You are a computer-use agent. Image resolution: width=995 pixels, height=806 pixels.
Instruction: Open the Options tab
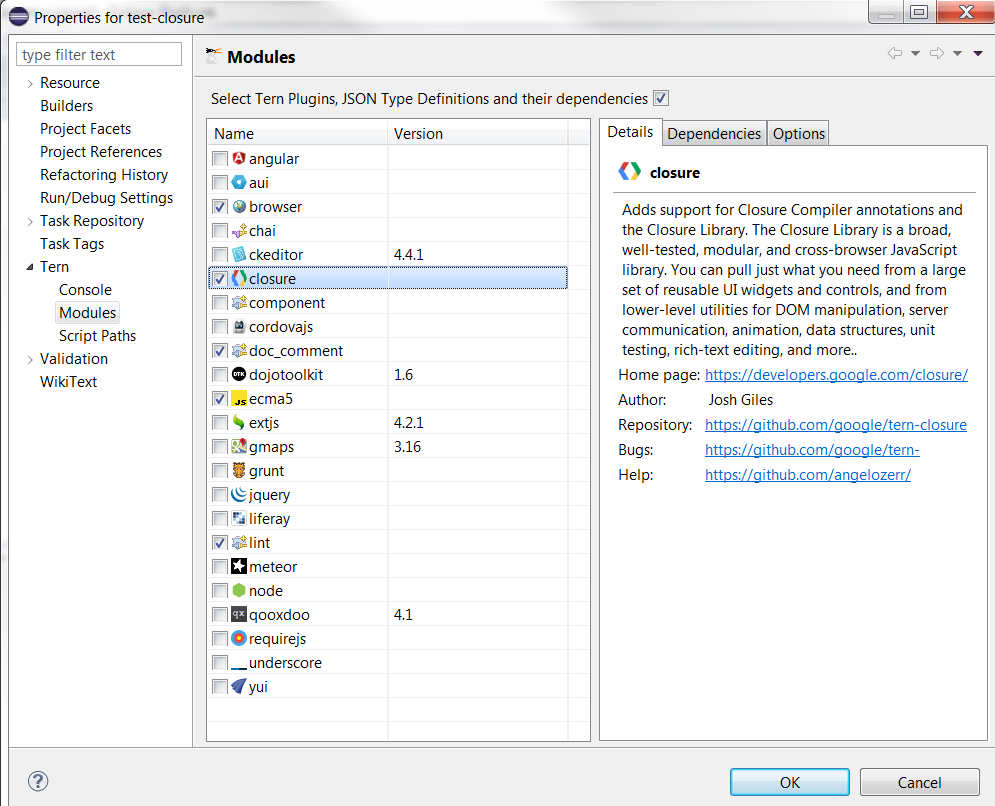click(797, 132)
